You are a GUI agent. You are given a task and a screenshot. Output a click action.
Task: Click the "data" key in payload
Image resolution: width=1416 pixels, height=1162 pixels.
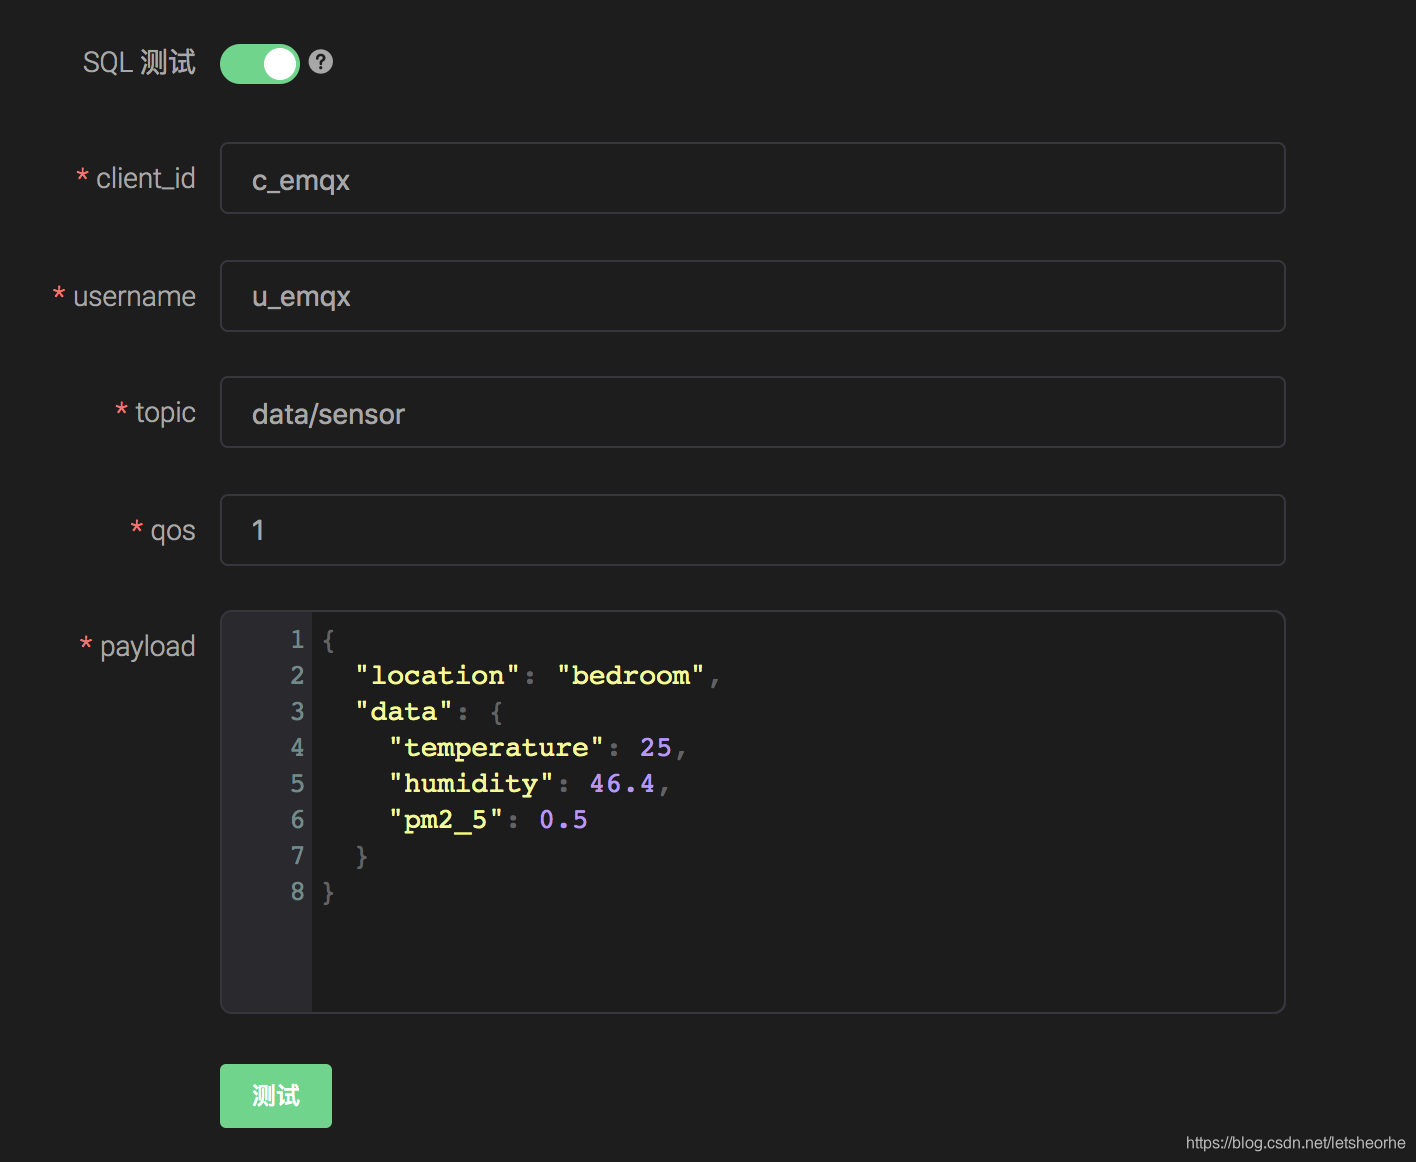pyautogui.click(x=404, y=712)
